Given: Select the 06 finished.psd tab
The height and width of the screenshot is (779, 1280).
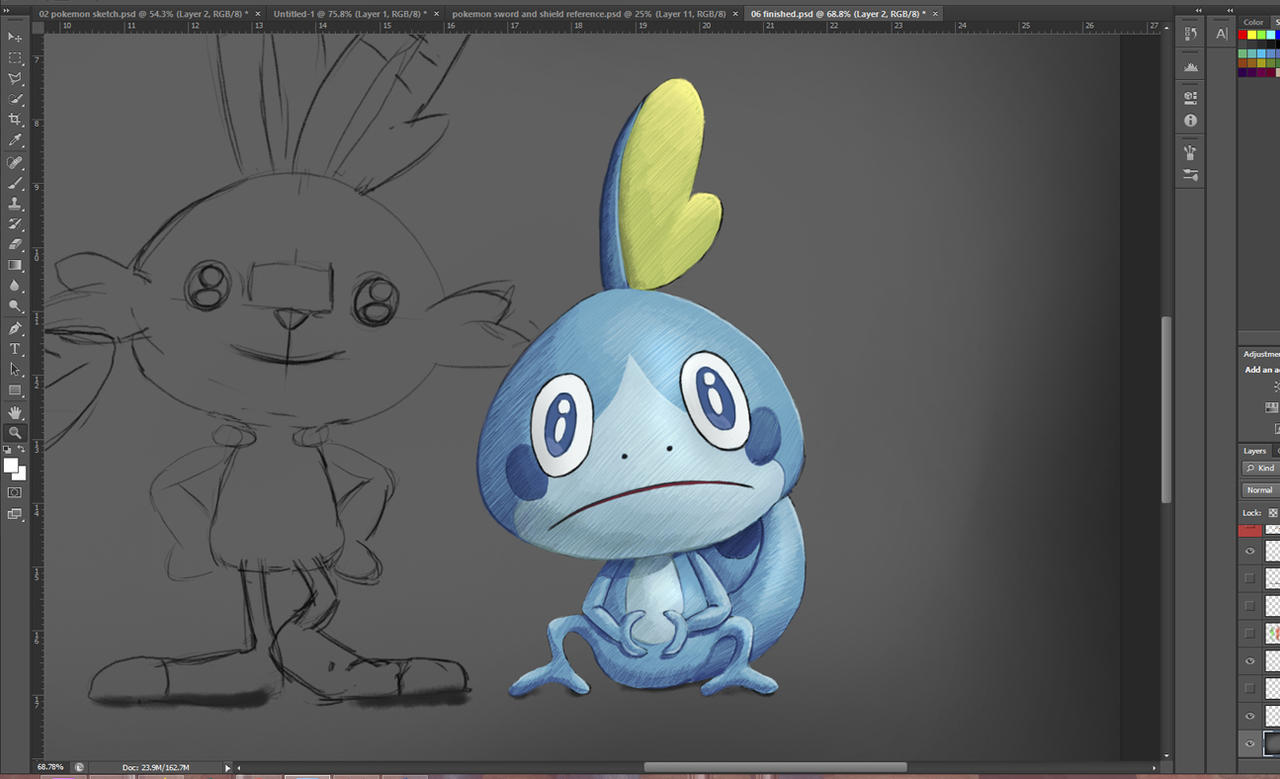Looking at the screenshot, I should click(x=838, y=14).
